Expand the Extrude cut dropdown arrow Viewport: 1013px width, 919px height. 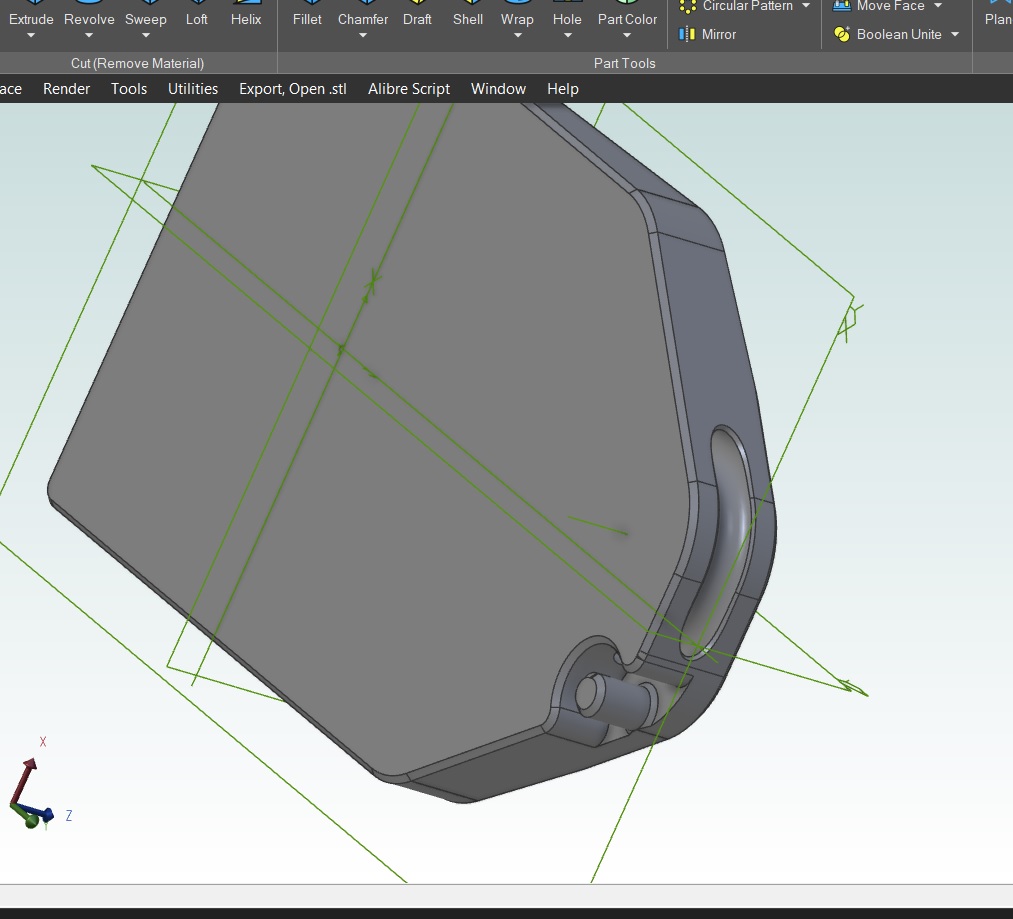click(31, 36)
